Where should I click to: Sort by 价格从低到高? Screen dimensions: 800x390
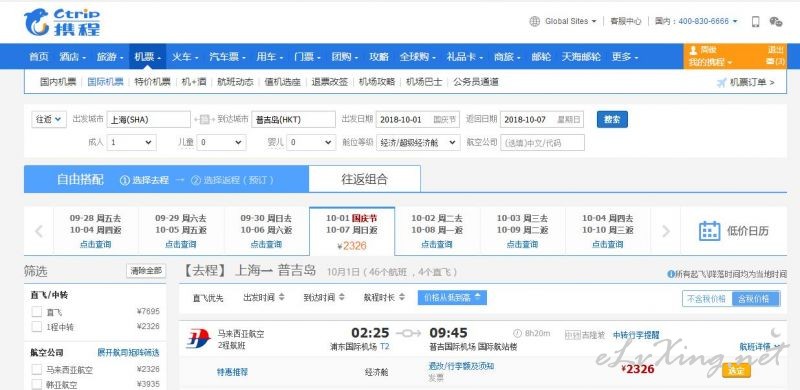452,298
